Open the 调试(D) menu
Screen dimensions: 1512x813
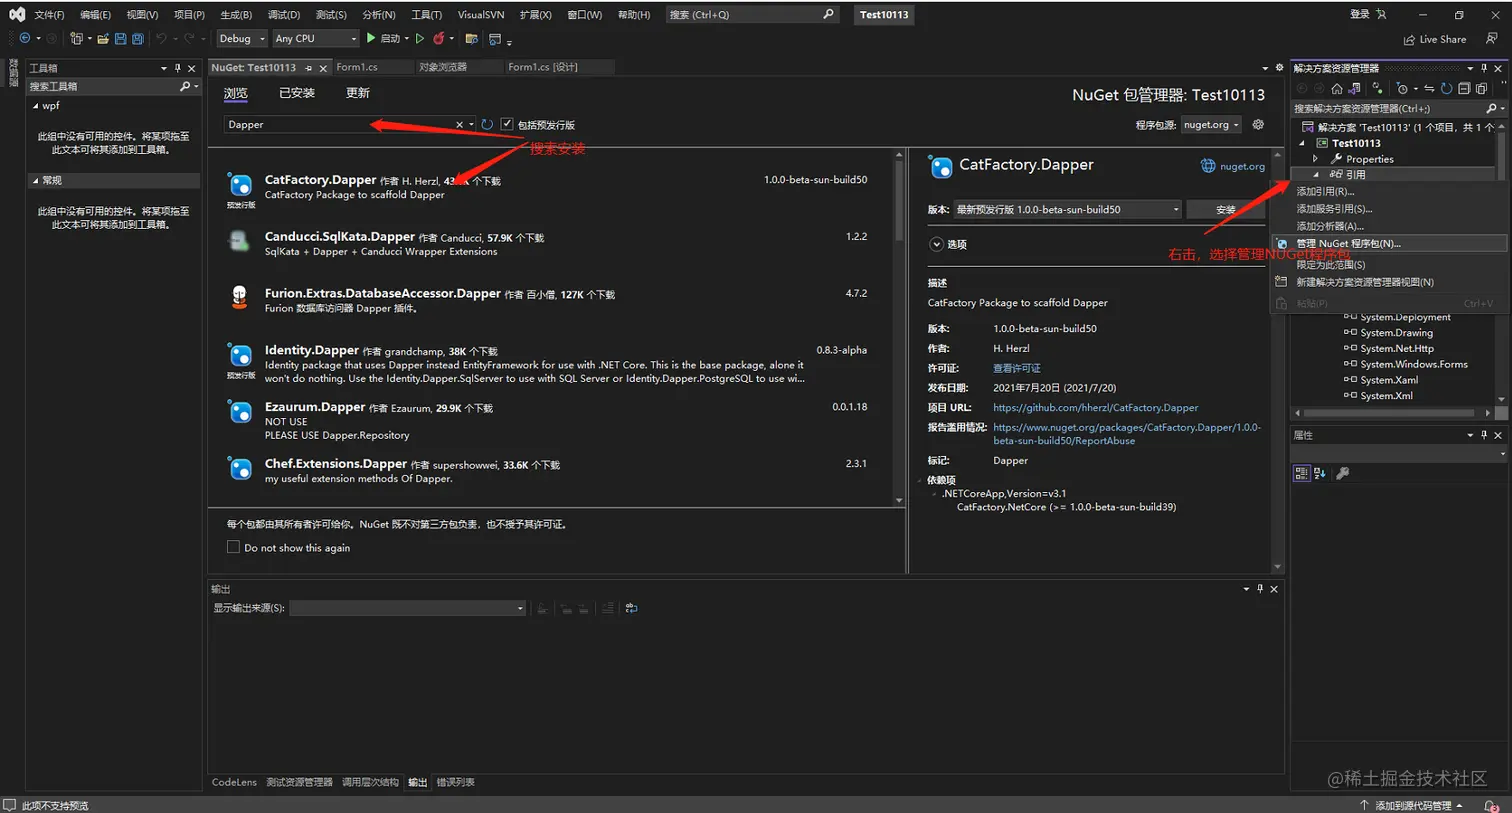[x=284, y=15]
